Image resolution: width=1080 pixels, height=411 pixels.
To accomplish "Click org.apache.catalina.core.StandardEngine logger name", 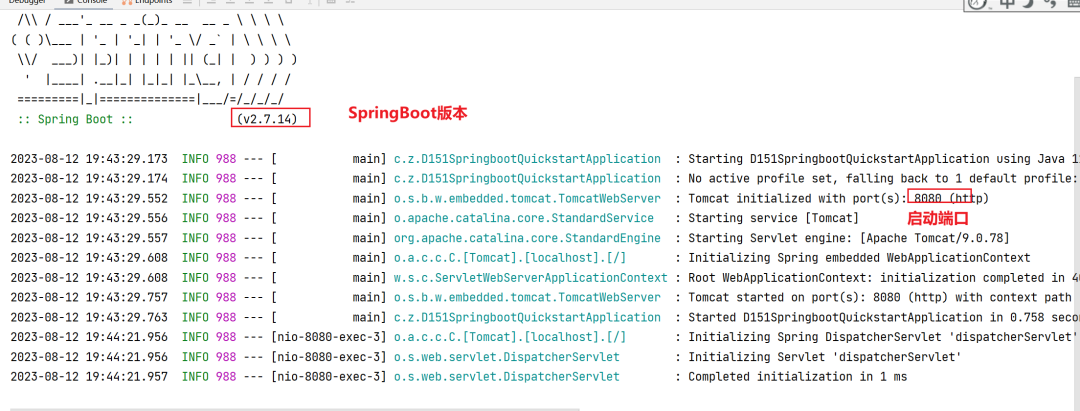I will tap(527, 238).
